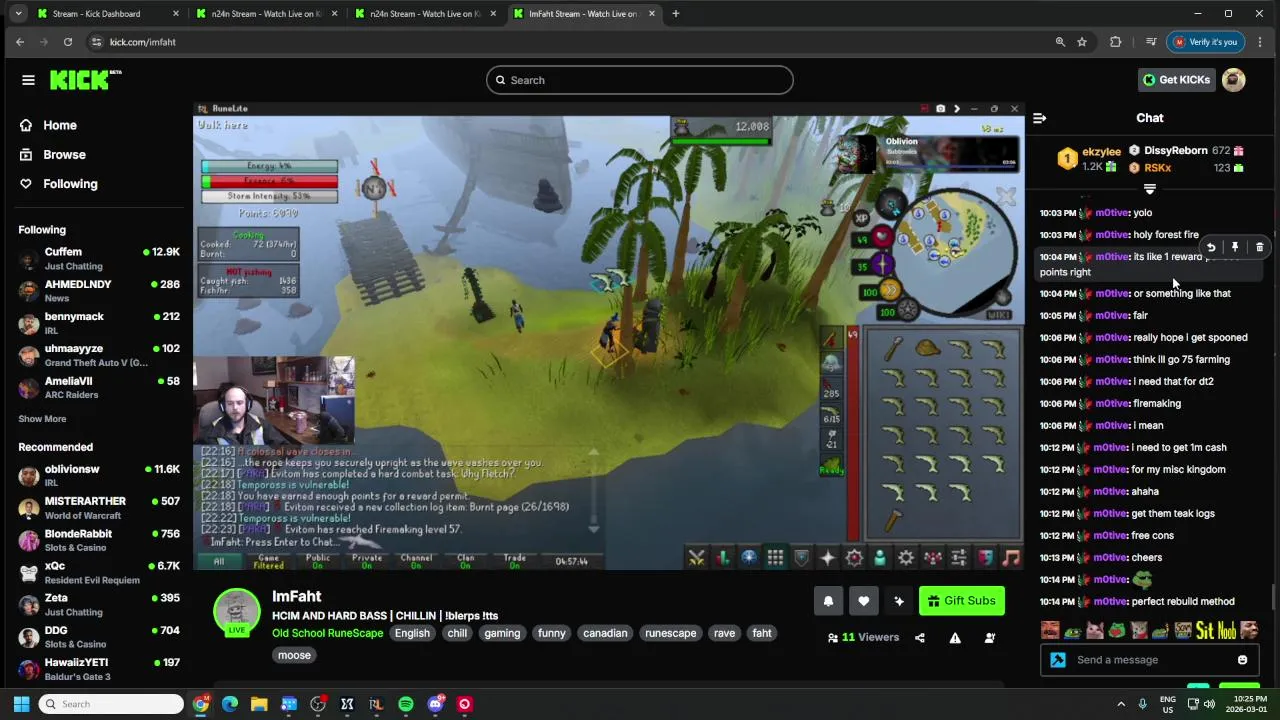This screenshot has width=1280, height=720.
Task: Click Get KICKs button
Action: click(1176, 80)
